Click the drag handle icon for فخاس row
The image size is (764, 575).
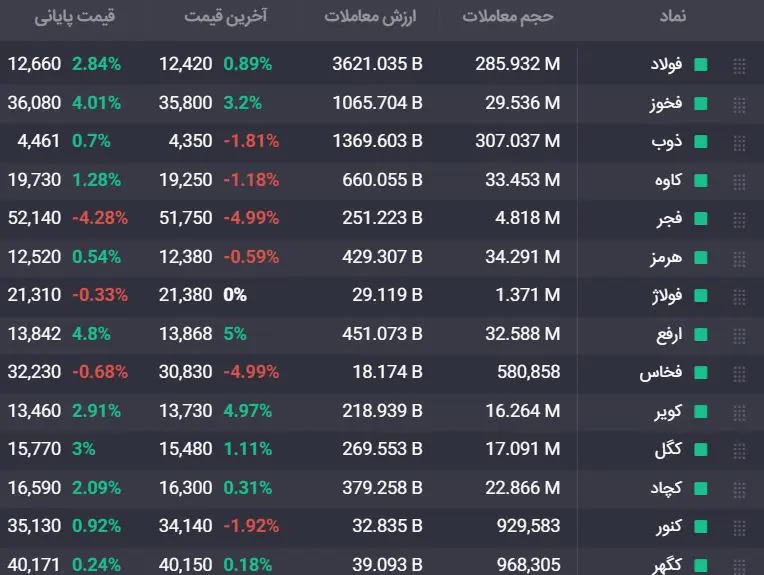click(739, 373)
